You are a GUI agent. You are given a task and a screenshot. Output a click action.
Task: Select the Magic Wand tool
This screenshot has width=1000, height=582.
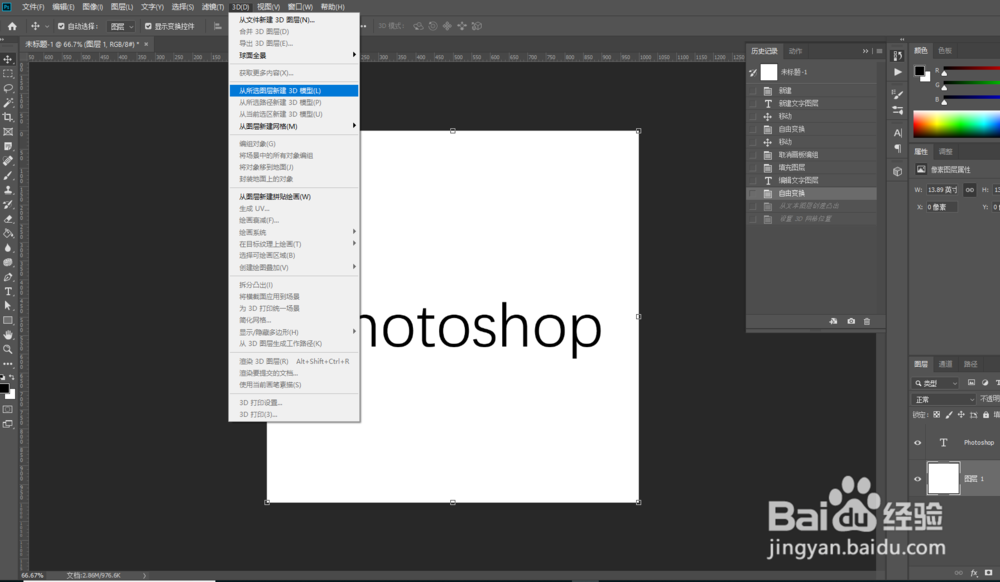tap(8, 103)
